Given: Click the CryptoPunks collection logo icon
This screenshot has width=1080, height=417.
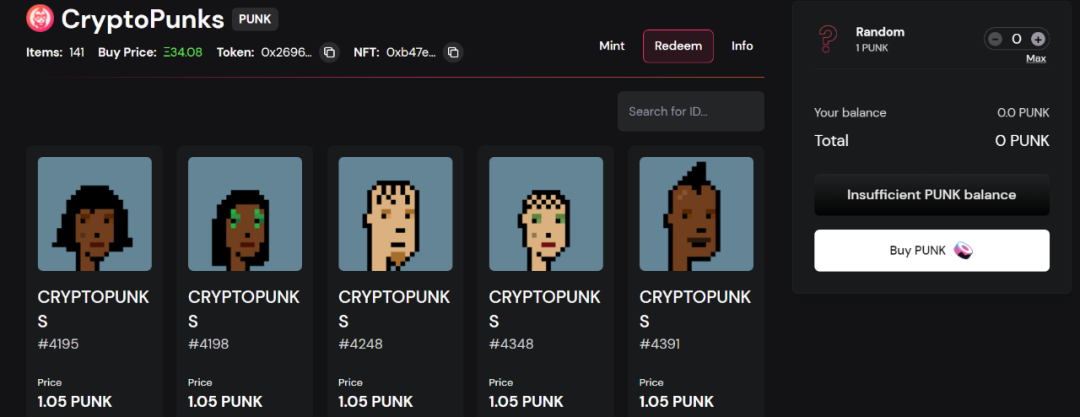Looking at the screenshot, I should [40, 19].
